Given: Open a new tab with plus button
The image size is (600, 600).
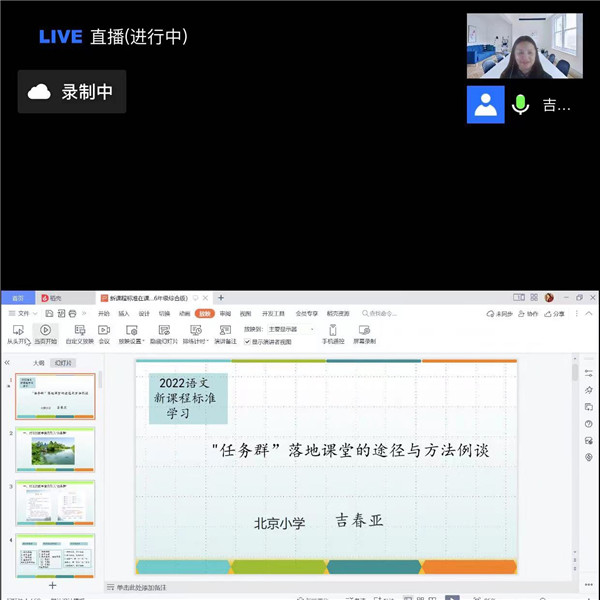Looking at the screenshot, I should 221,298.
